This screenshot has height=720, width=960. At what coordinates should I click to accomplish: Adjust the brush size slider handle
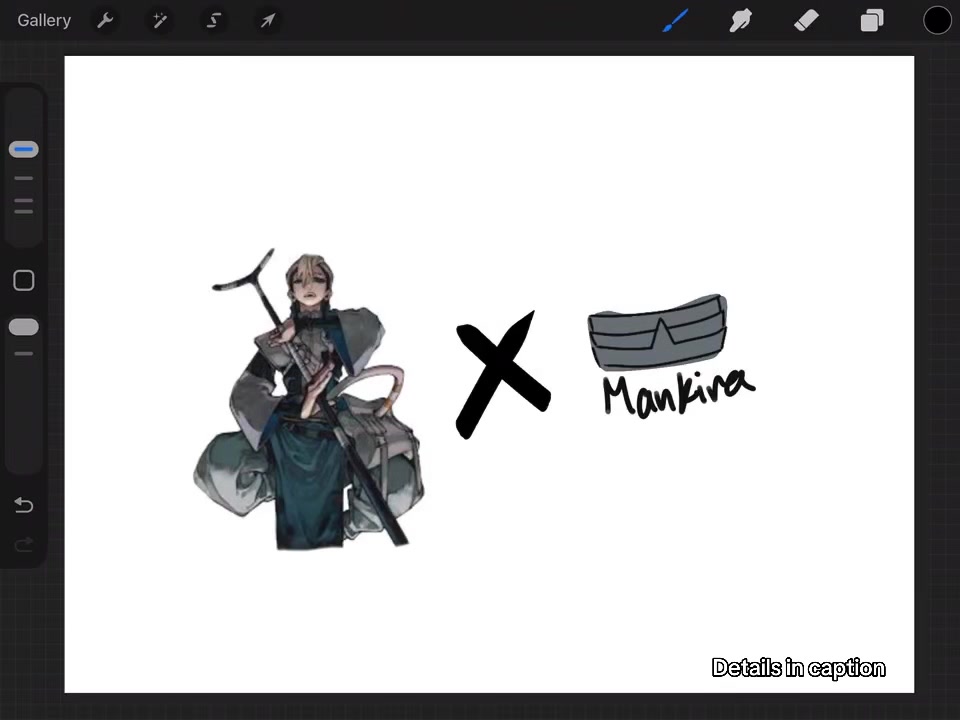pos(24,149)
